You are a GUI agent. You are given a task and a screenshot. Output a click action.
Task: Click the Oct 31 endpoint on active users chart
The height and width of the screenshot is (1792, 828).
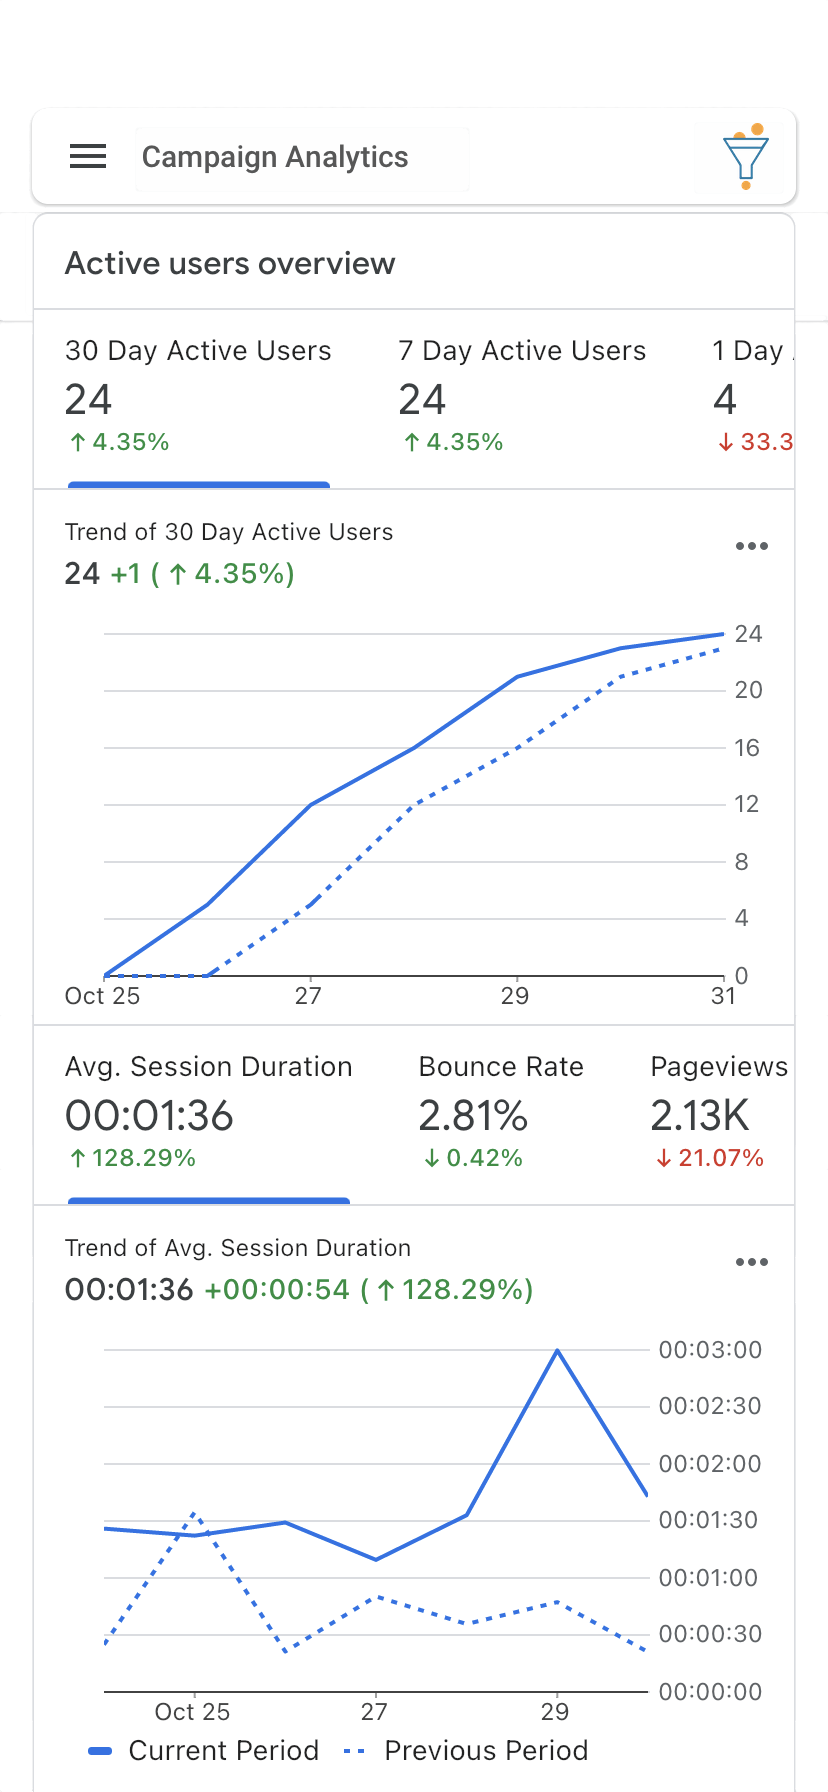[x=723, y=634]
